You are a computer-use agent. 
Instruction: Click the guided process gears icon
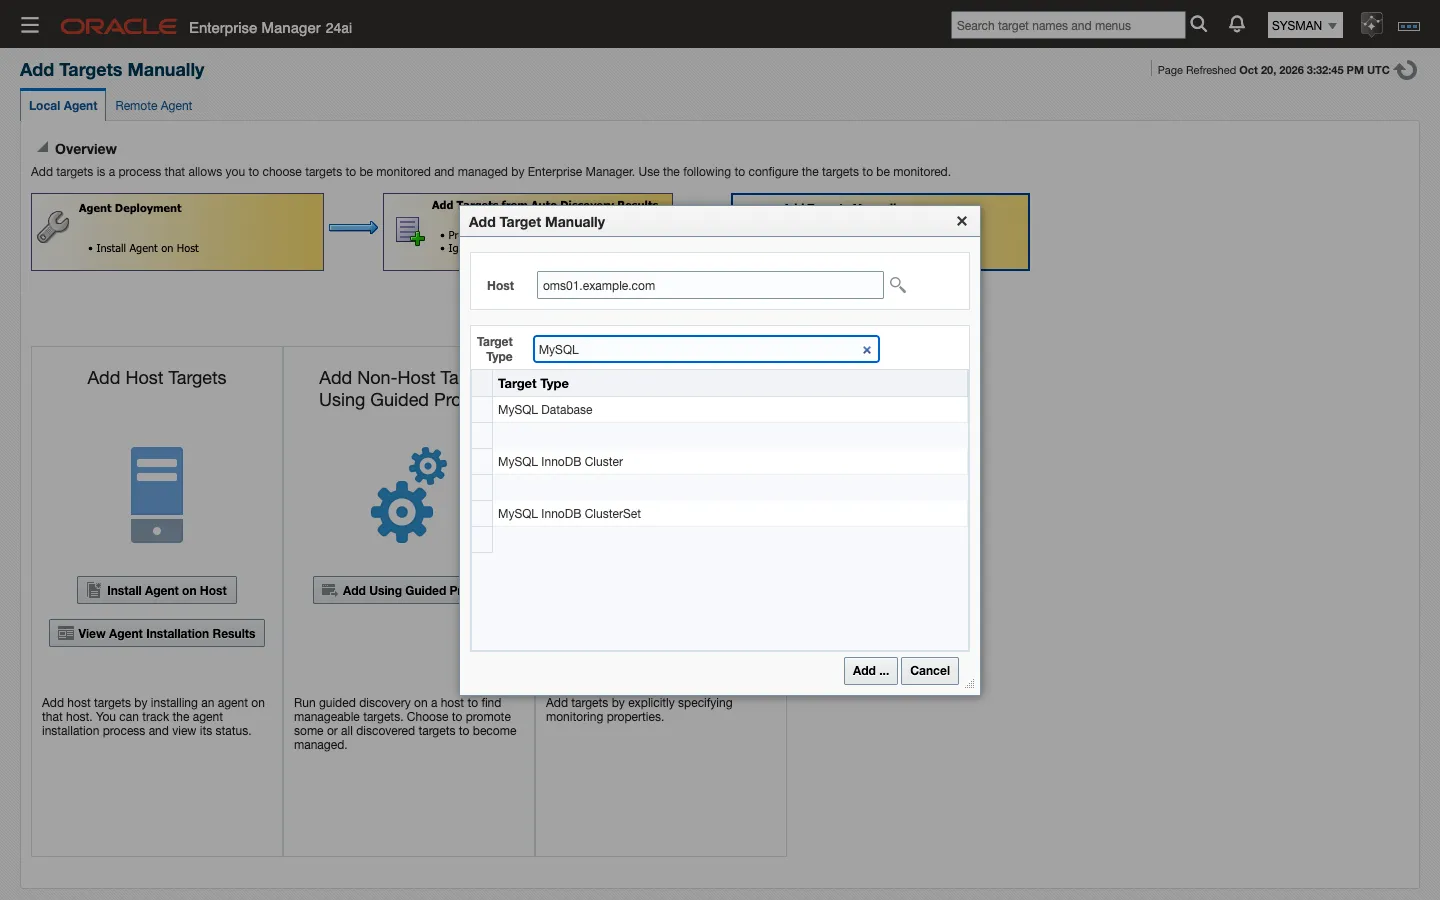(408, 495)
